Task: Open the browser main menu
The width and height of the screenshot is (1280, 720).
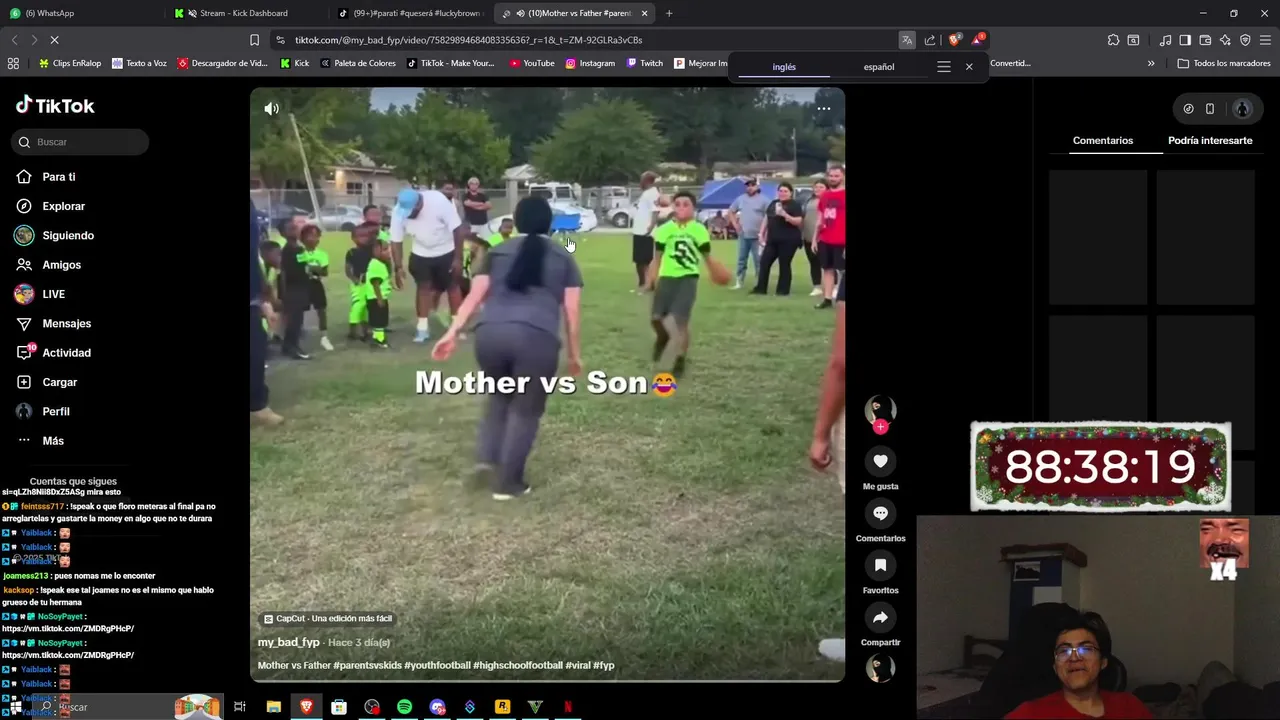Action: [x=1265, y=40]
